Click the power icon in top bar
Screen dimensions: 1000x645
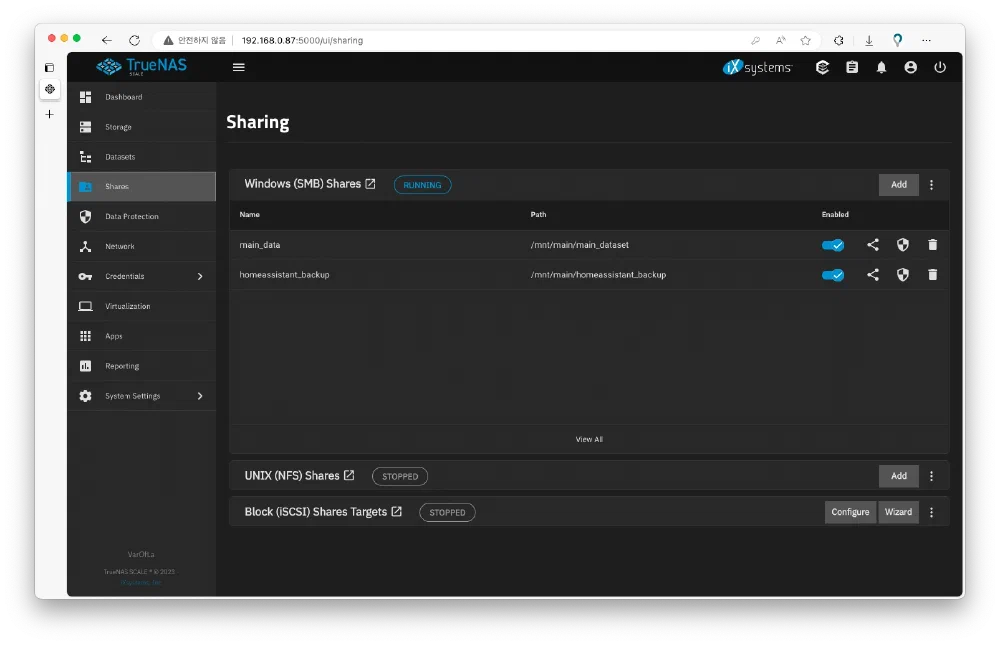[x=939, y=68]
